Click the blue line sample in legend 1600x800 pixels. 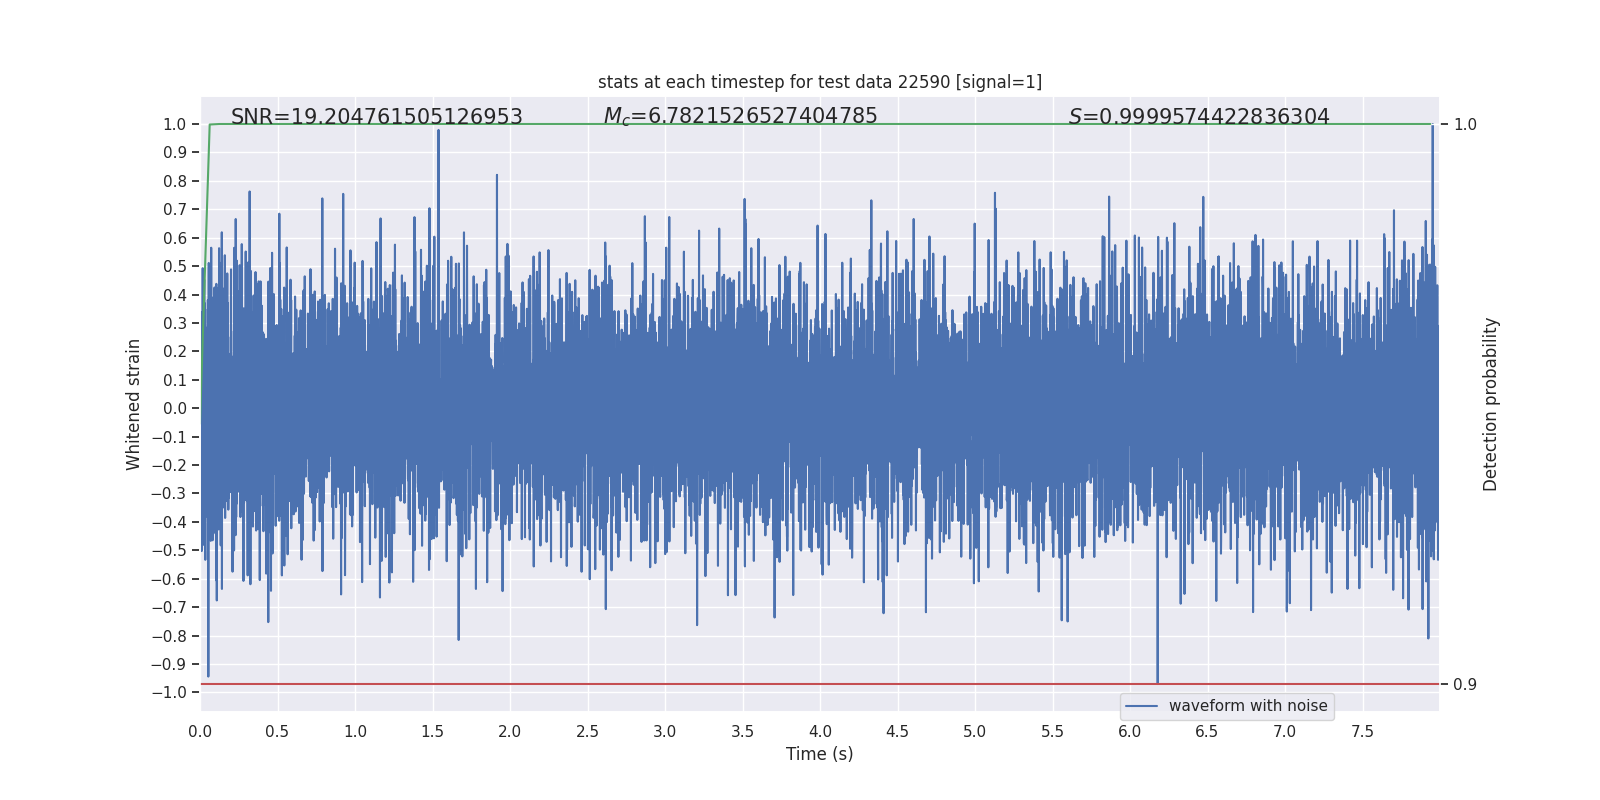[1142, 706]
